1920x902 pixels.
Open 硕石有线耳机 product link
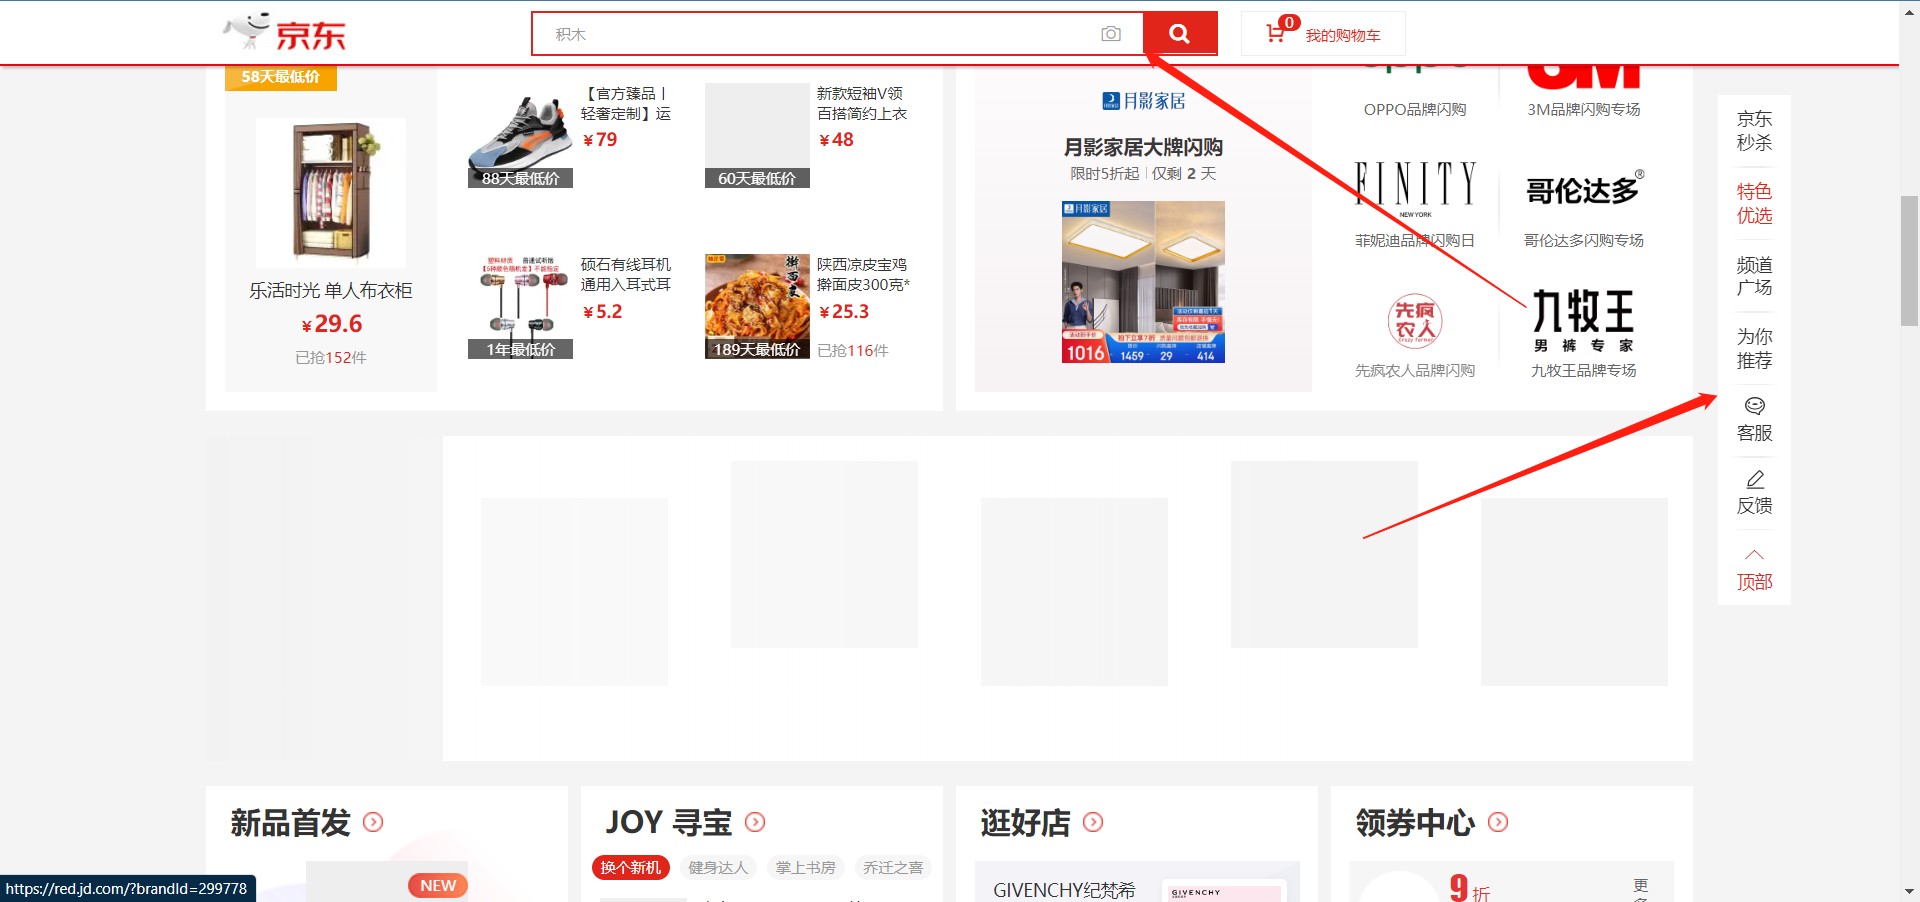click(626, 274)
